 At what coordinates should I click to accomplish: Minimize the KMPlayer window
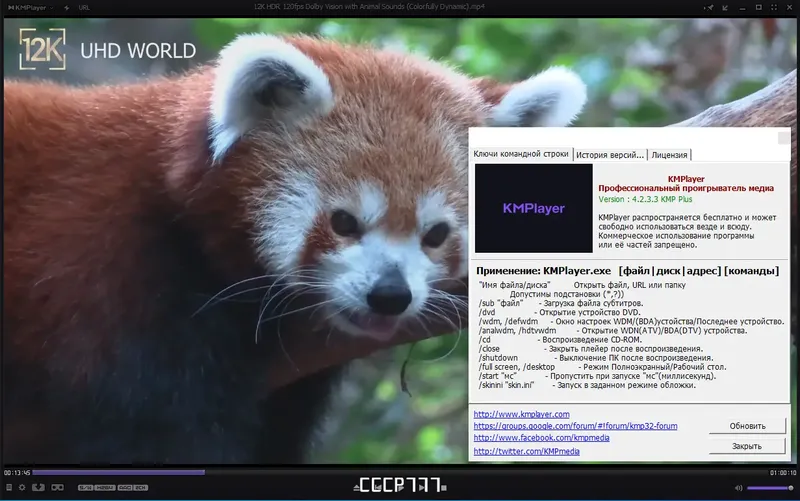point(742,8)
